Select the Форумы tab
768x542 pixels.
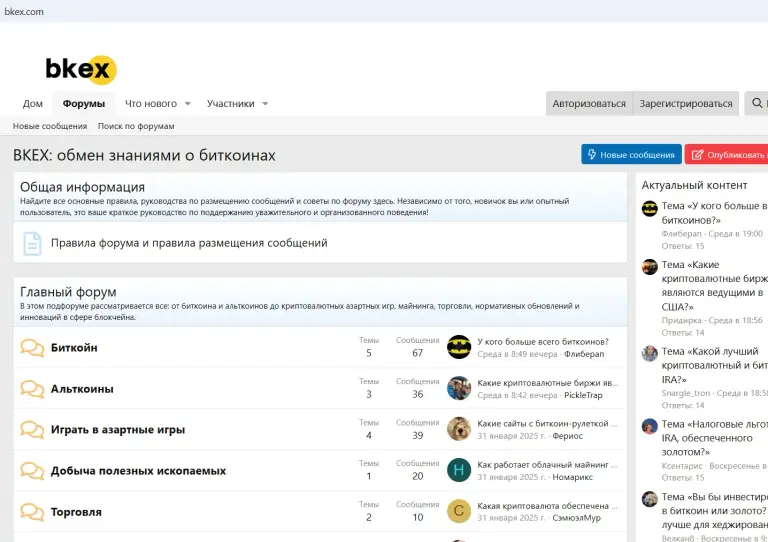coord(84,104)
